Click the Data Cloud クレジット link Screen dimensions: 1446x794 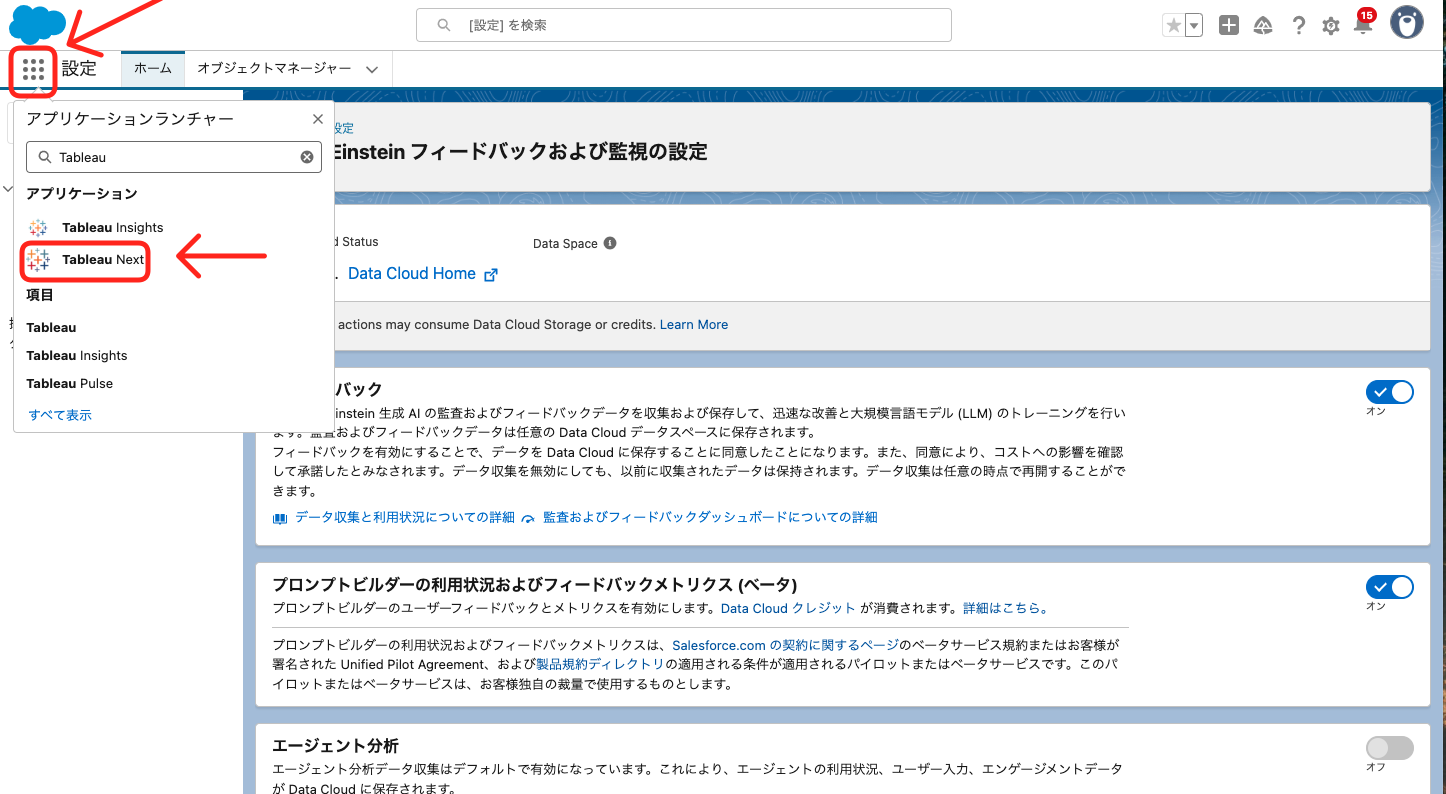pyautogui.click(x=788, y=608)
